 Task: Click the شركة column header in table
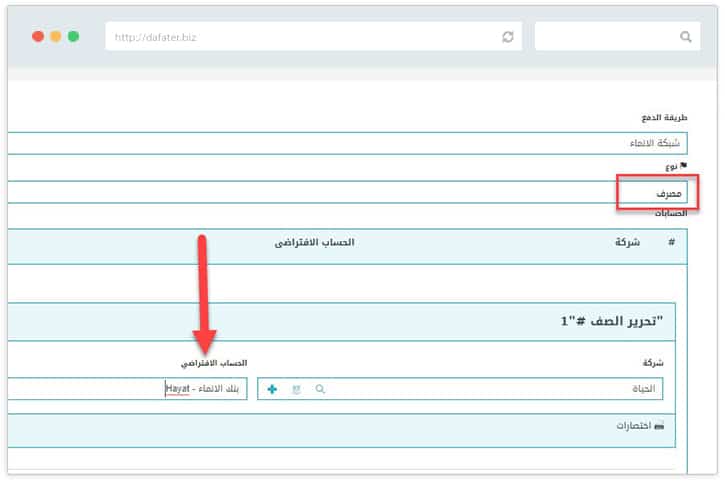tap(628, 243)
